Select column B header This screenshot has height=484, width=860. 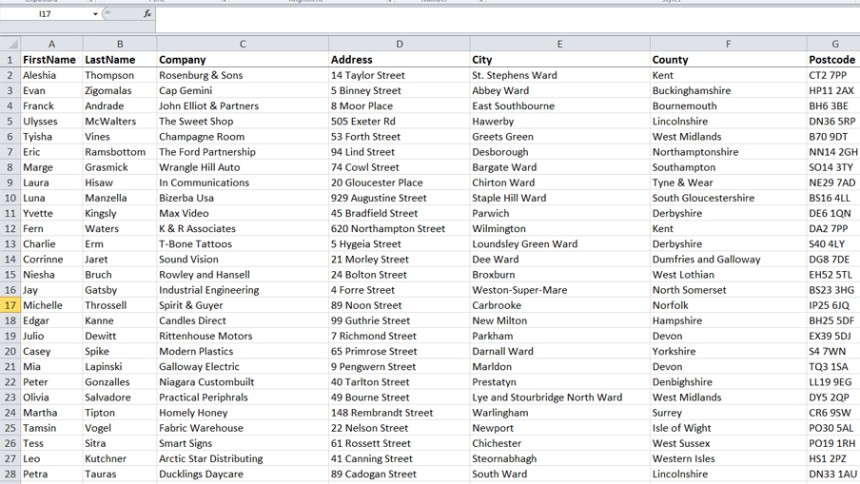coord(120,44)
